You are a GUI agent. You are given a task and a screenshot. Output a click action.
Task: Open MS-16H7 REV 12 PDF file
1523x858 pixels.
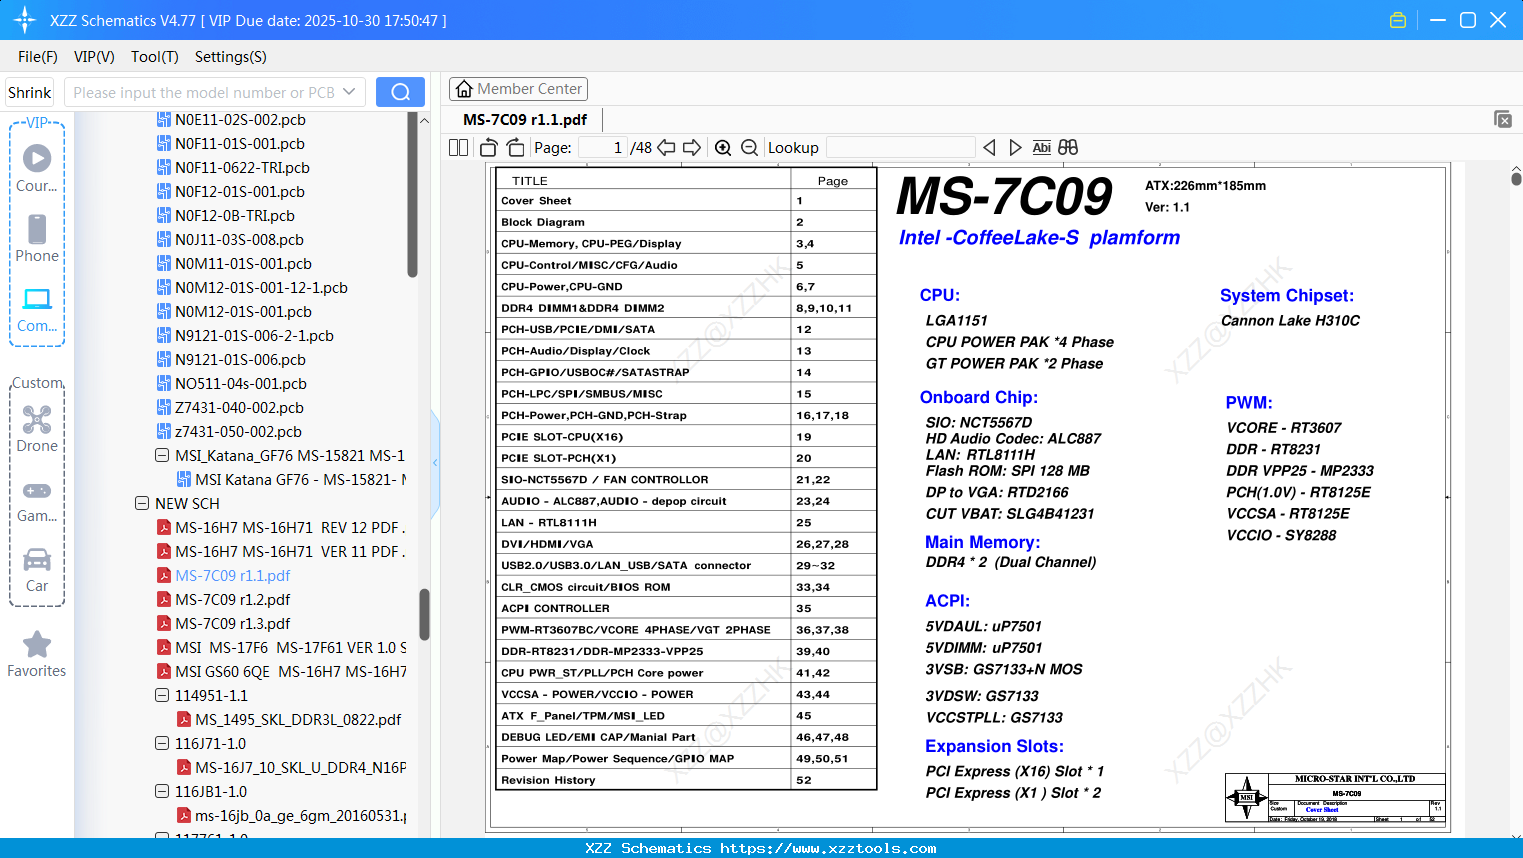281,528
